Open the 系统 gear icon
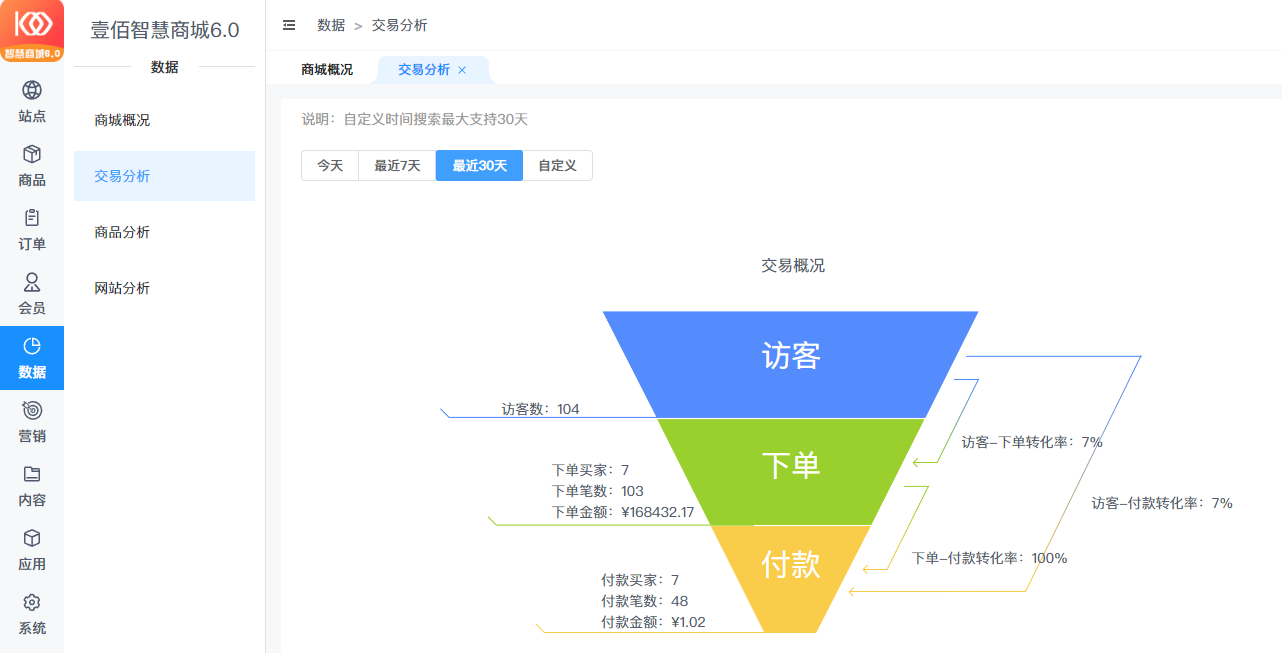Screen dimensions: 1282x653 coord(32,602)
